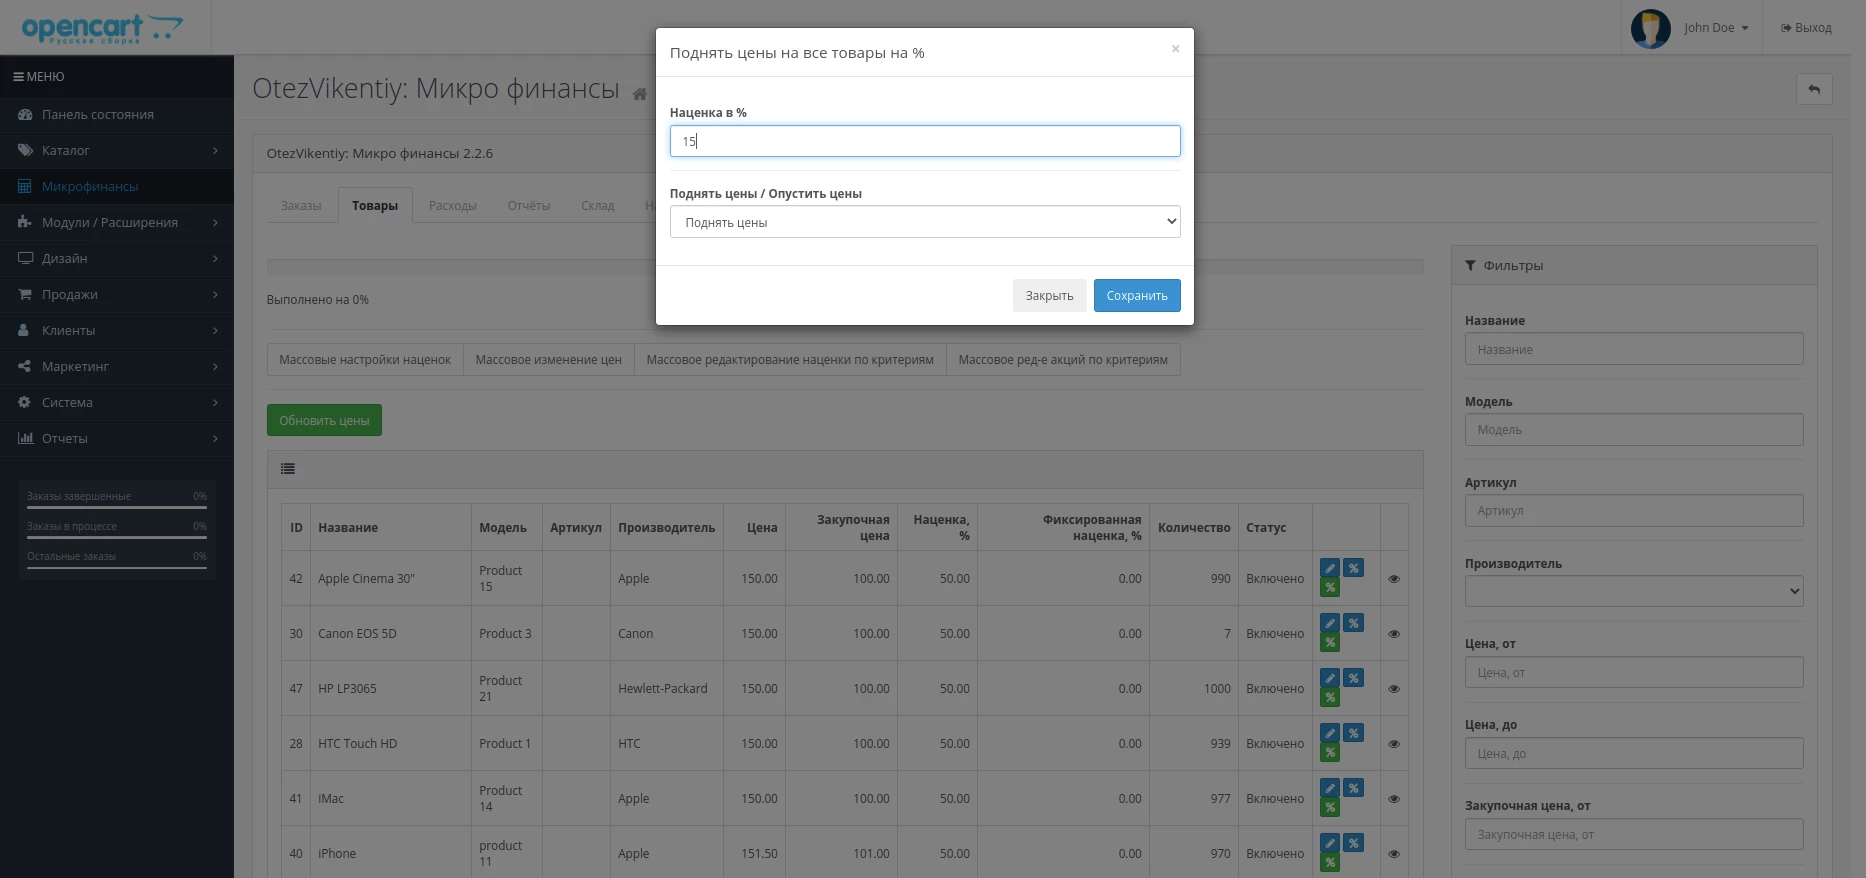The width and height of the screenshot is (1866, 878).
Task: Select the Товары tab
Action: (x=375, y=206)
